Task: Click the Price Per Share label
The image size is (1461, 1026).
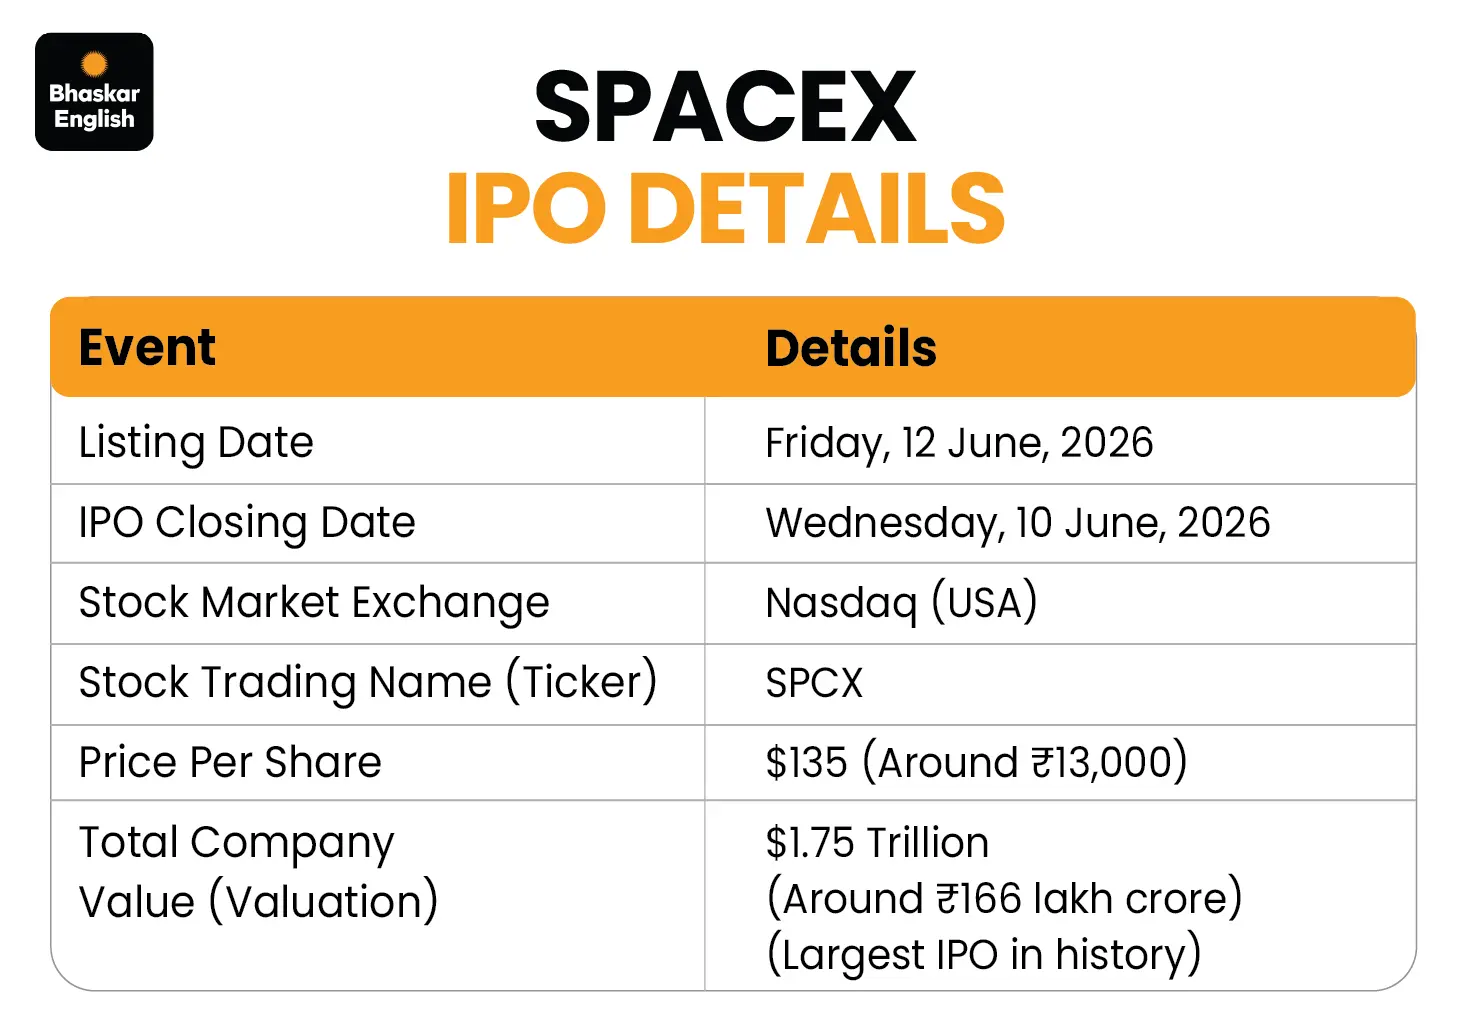Action: click(230, 762)
